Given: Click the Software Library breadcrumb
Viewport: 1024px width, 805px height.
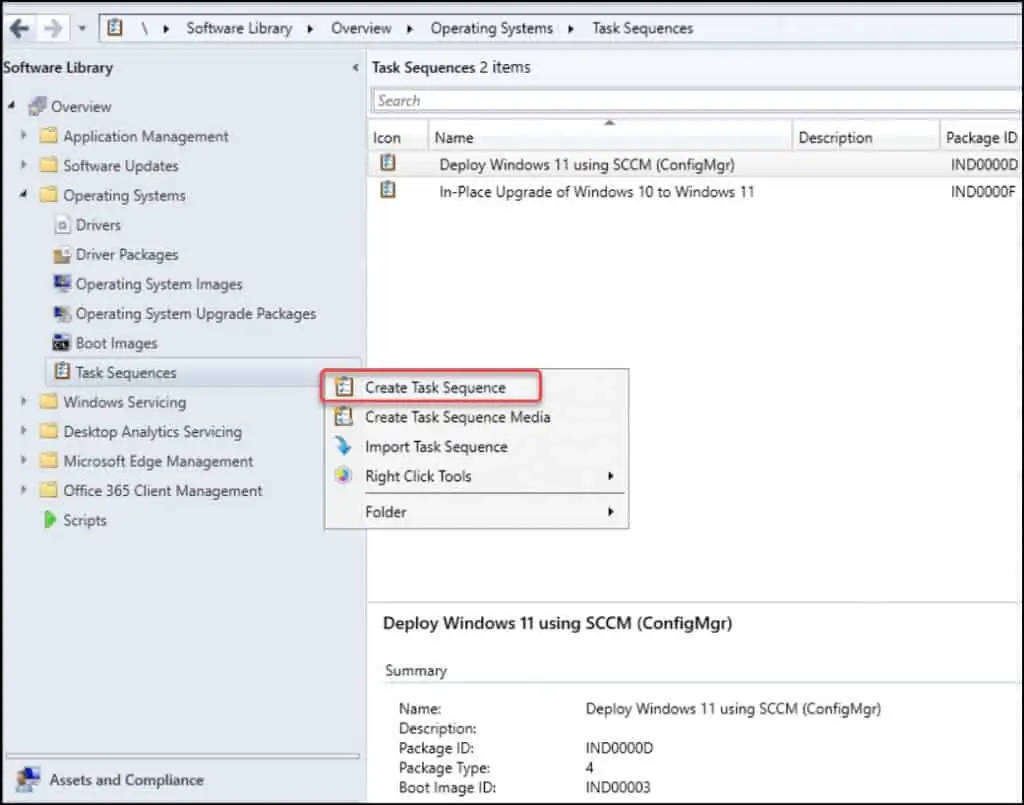Looking at the screenshot, I should point(239,28).
